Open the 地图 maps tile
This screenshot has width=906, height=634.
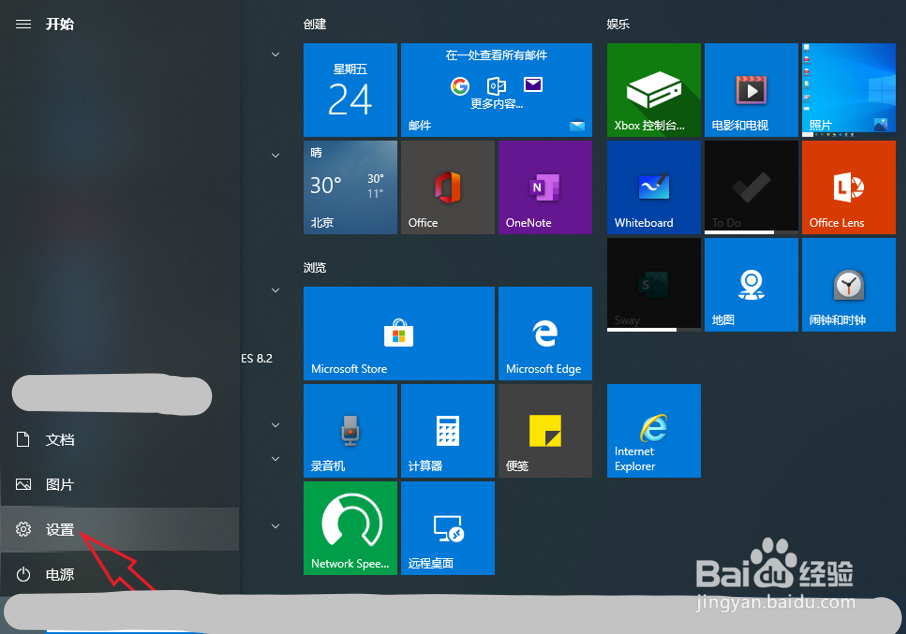click(751, 284)
